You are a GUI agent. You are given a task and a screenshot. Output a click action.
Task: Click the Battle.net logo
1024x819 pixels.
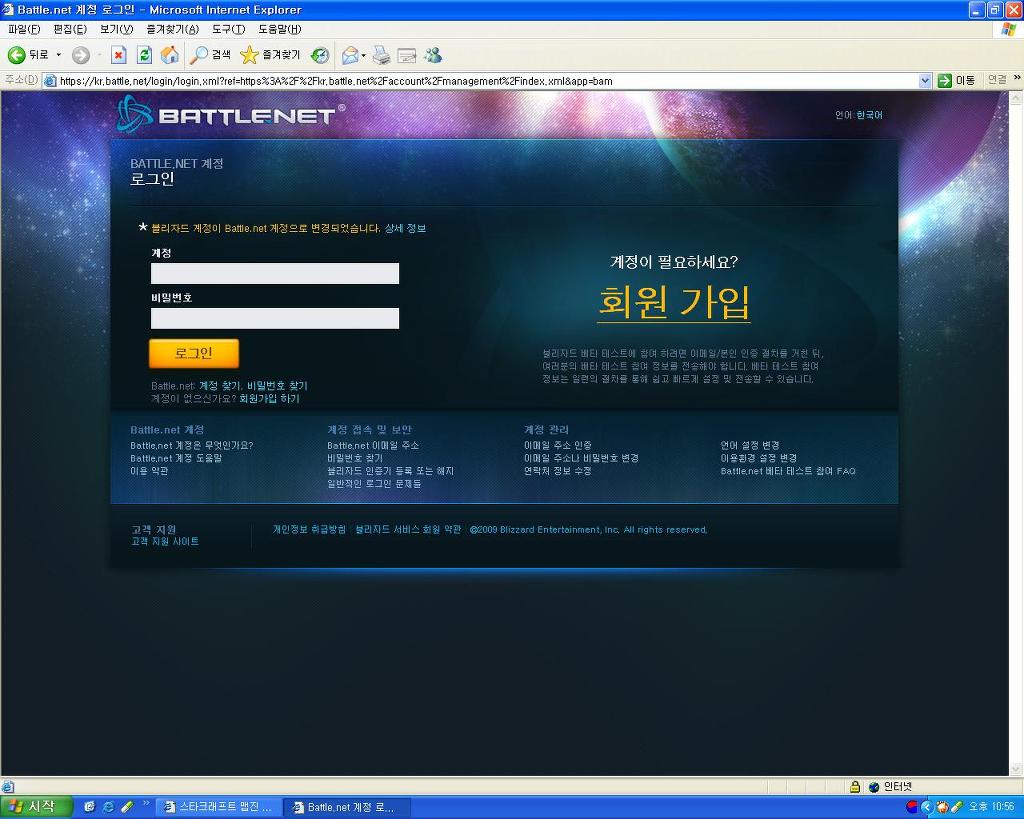click(x=231, y=114)
